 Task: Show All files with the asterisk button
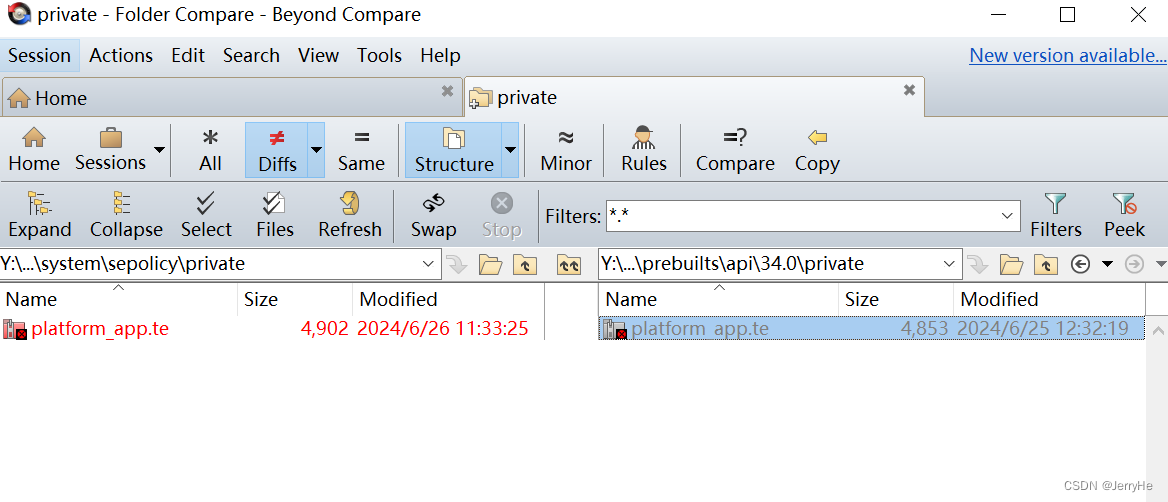coord(211,150)
